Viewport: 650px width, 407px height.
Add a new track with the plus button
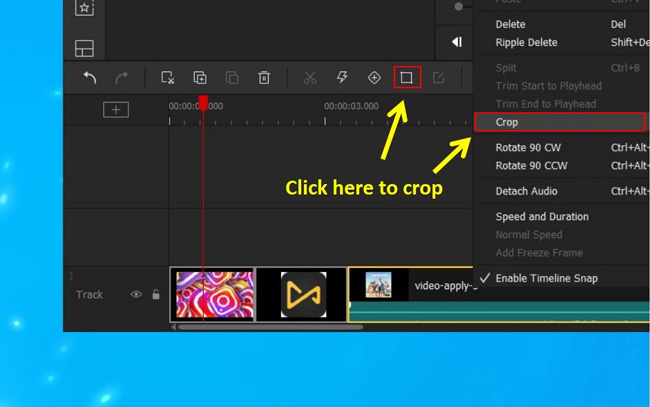(x=116, y=109)
